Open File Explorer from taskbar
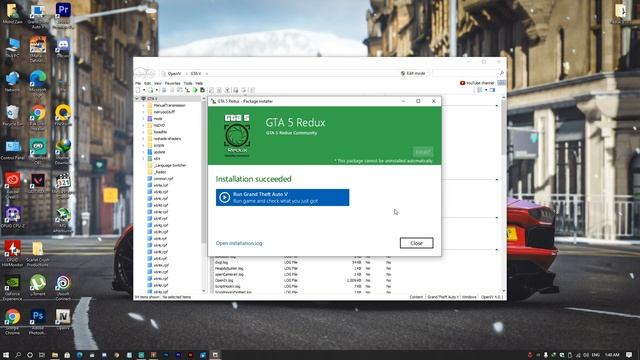The image size is (640, 360). (x=55, y=355)
